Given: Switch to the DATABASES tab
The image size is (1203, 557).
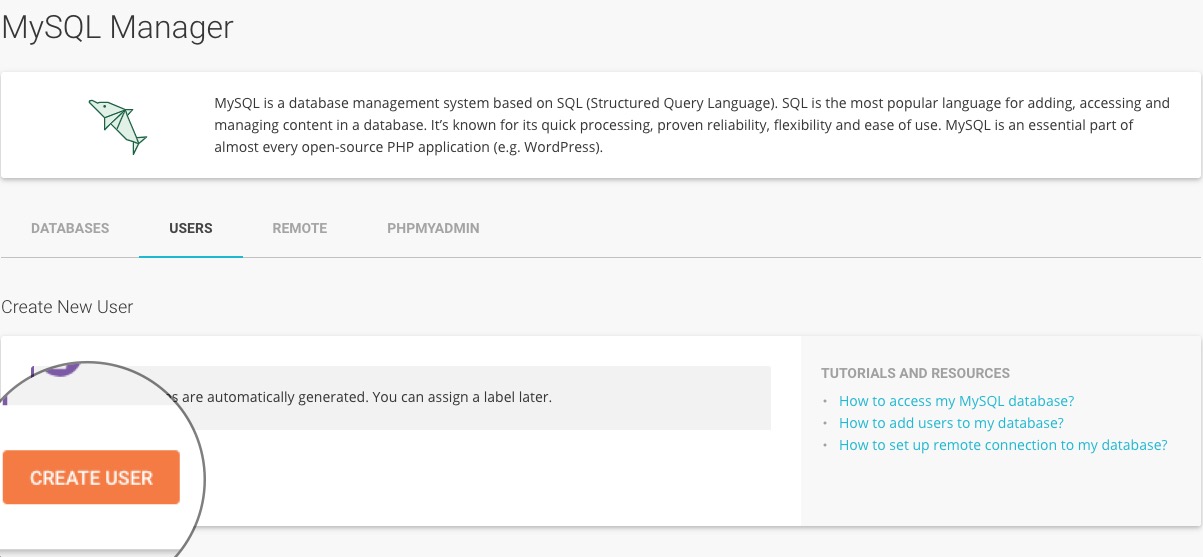Looking at the screenshot, I should pyautogui.click(x=70, y=228).
